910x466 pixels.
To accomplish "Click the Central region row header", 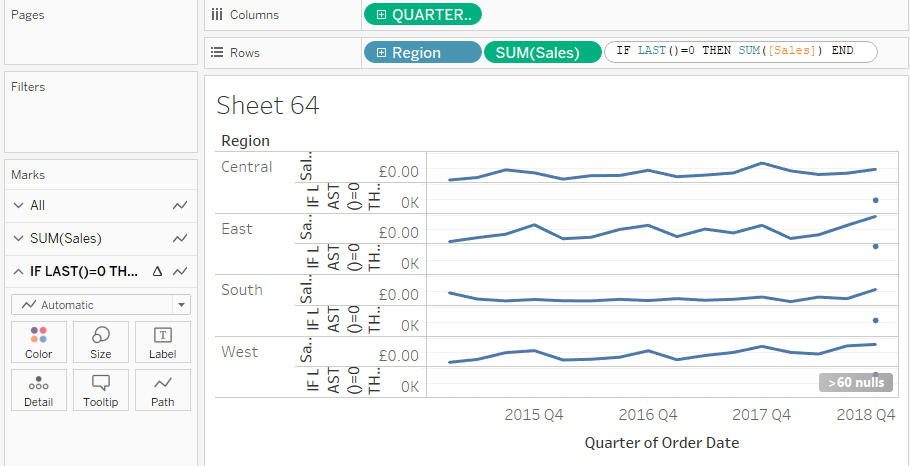I will pos(247,167).
